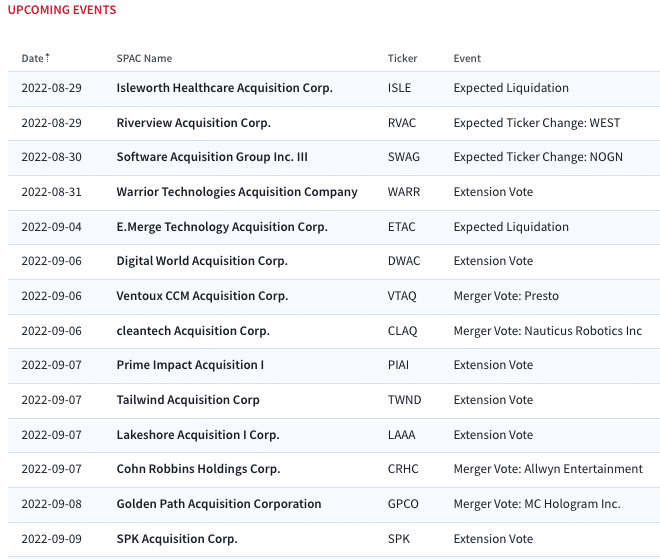Image resolution: width=660 pixels, height=559 pixels.
Task: Click event 'Merger Vote: Presto'
Action: [506, 296]
